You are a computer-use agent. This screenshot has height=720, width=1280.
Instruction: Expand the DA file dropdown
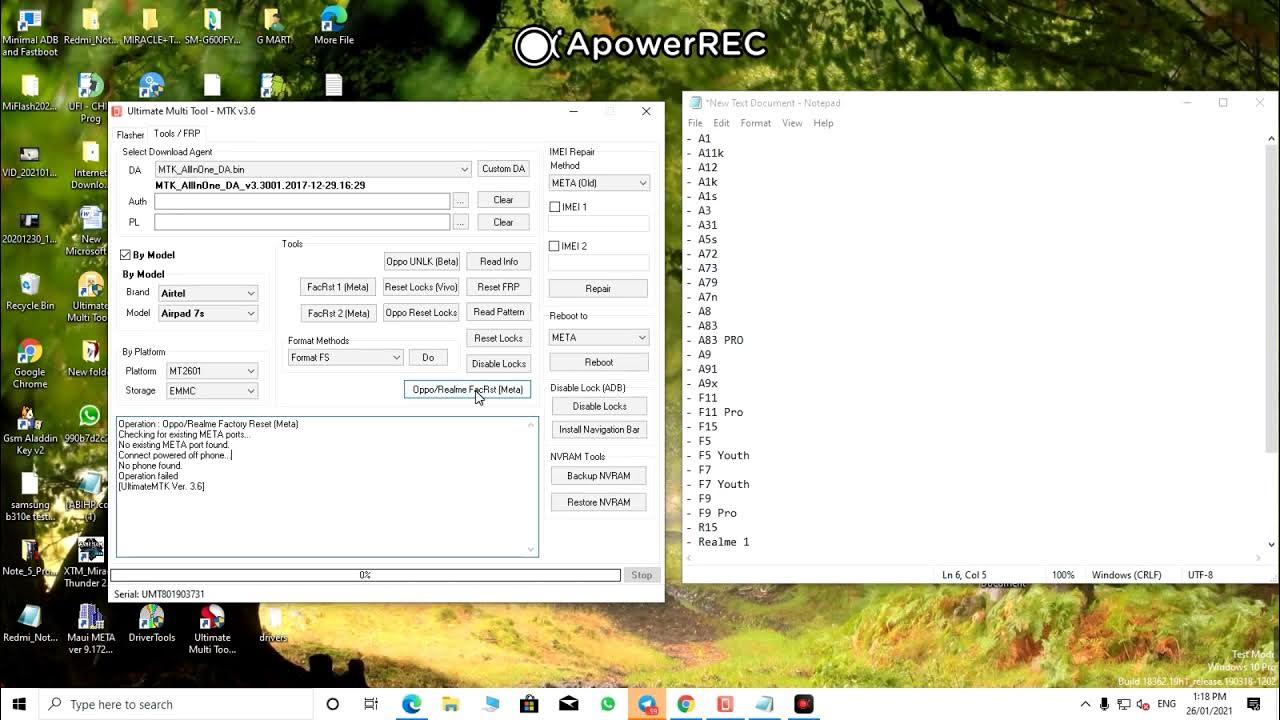pos(464,170)
